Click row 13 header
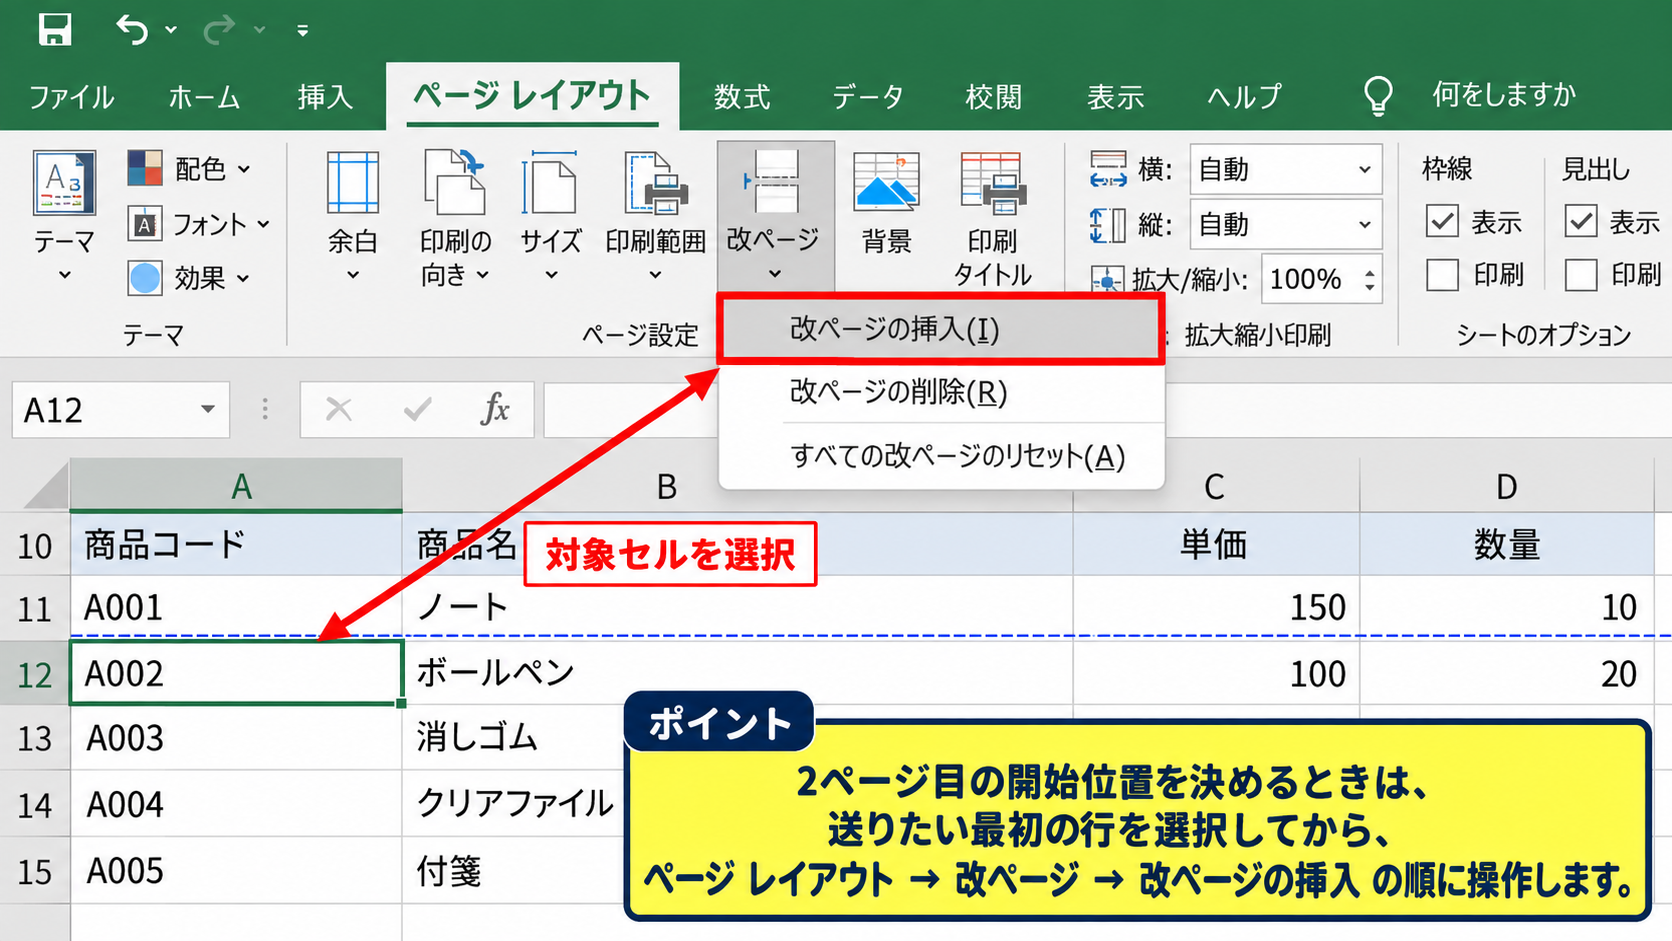 (34, 738)
